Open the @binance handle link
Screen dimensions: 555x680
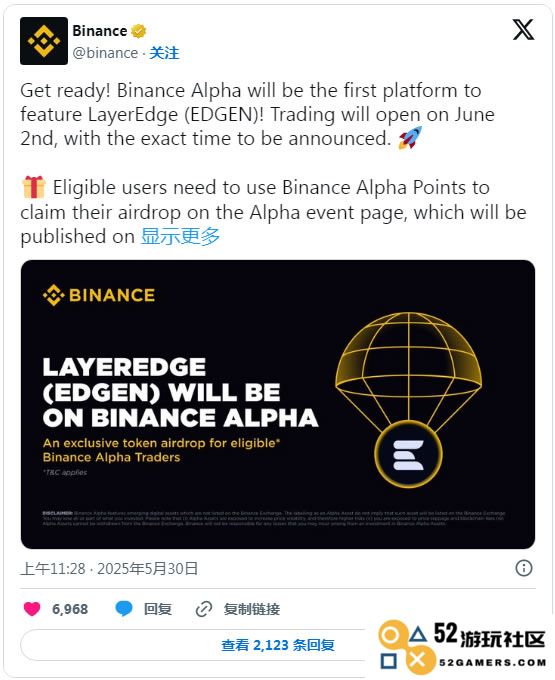pyautogui.click(x=105, y=53)
